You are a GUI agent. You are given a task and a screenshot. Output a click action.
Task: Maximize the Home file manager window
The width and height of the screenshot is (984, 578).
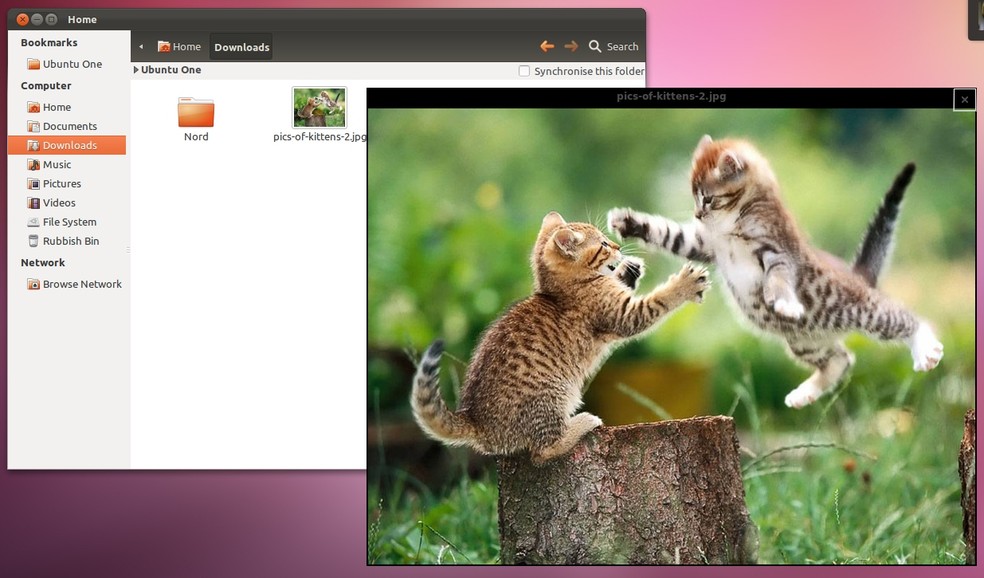coord(51,19)
